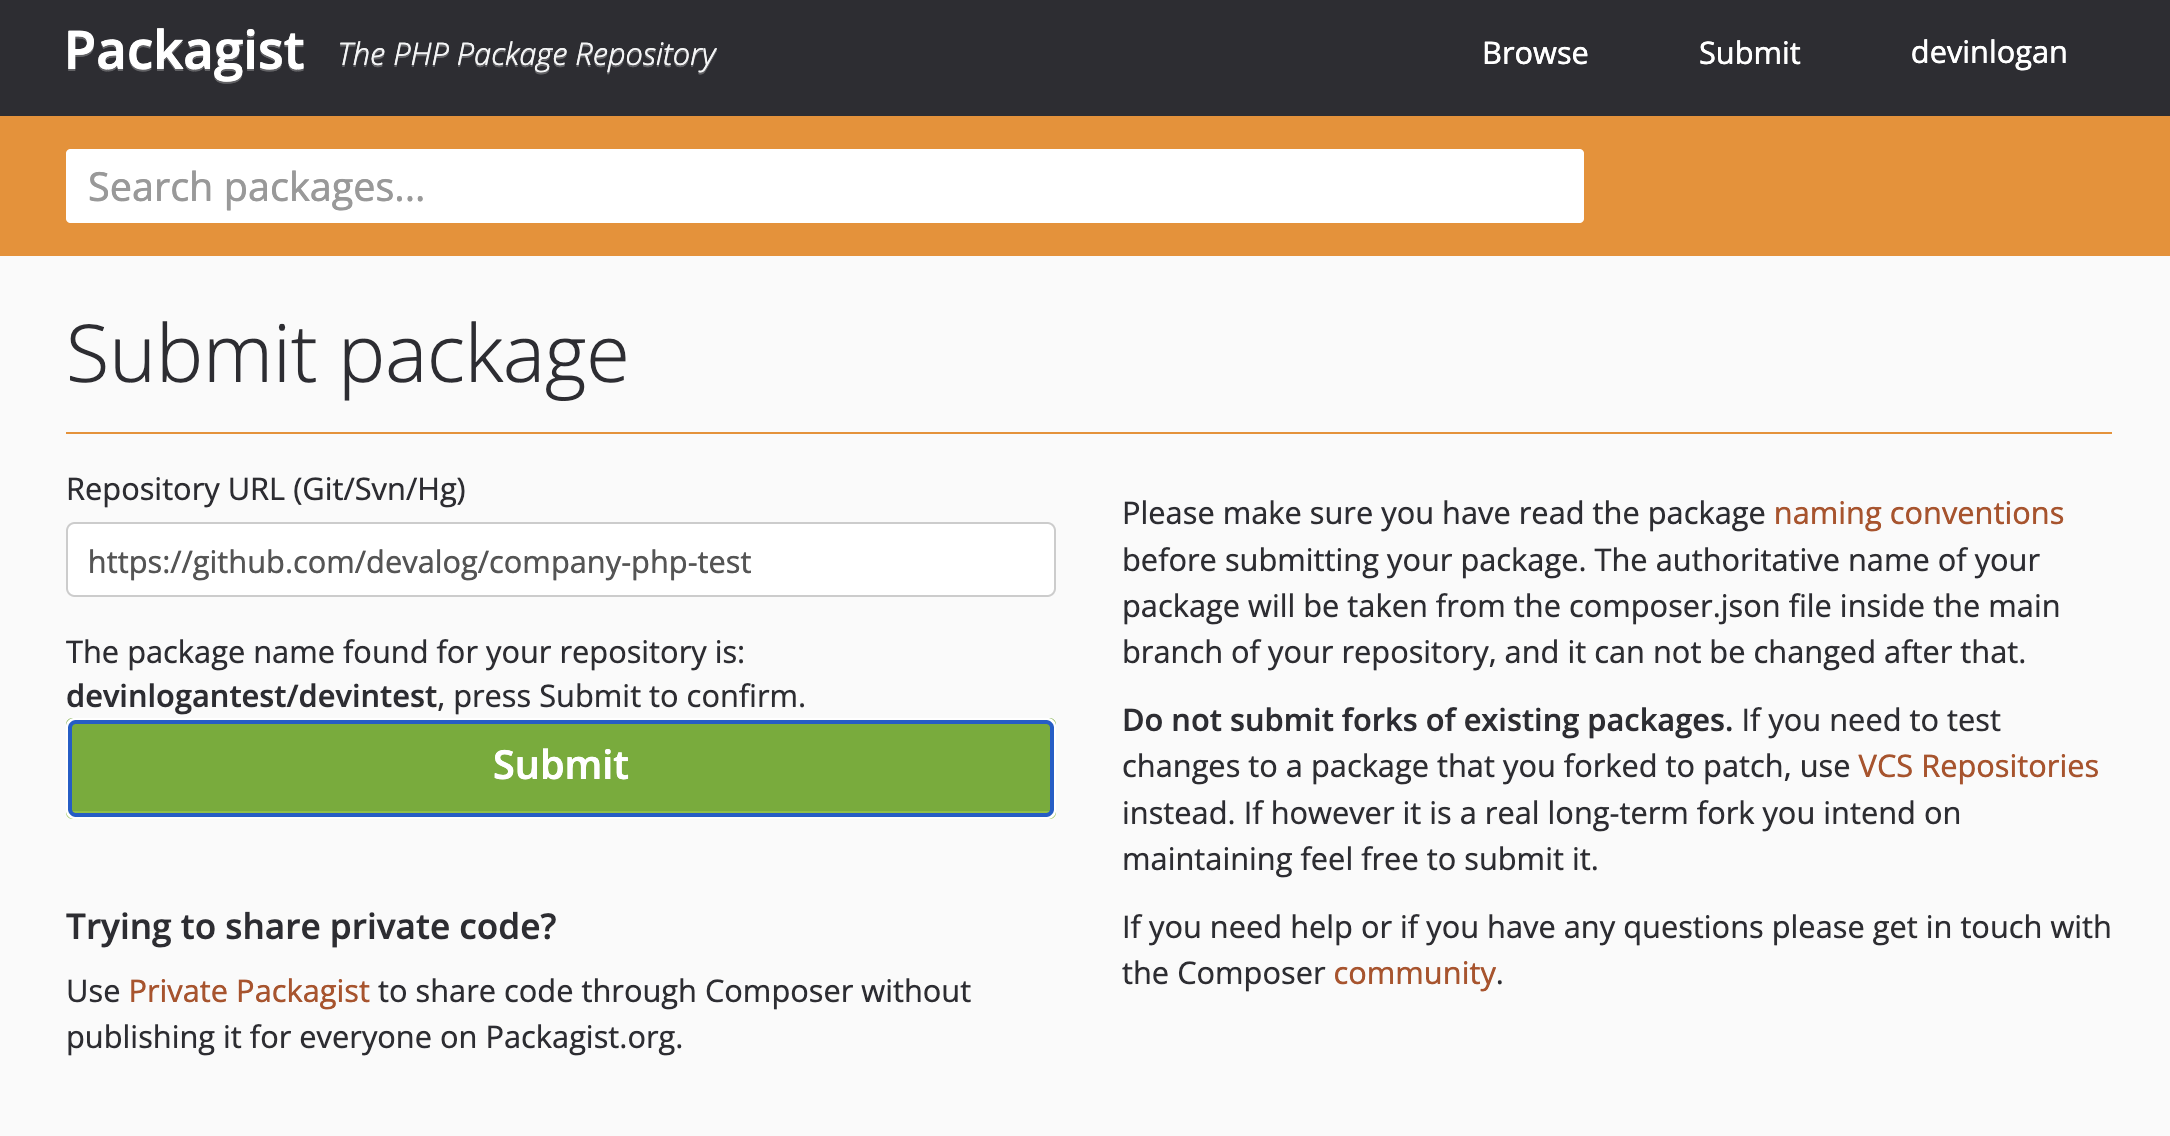Image resolution: width=2170 pixels, height=1136 pixels.
Task: Focus the search bar in the orange header
Action: click(x=824, y=185)
